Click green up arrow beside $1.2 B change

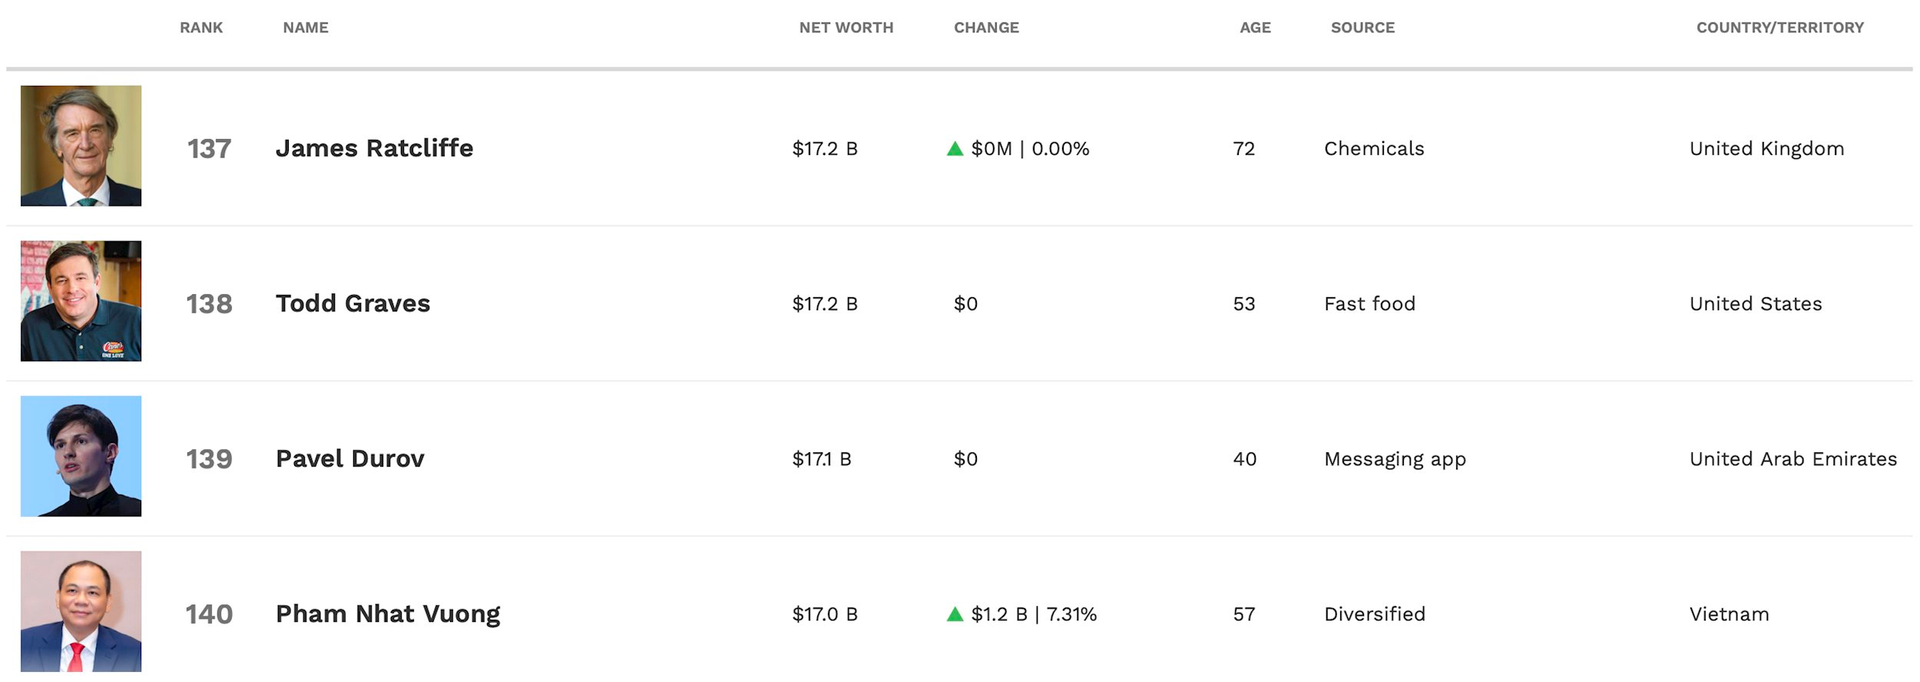[x=955, y=614]
